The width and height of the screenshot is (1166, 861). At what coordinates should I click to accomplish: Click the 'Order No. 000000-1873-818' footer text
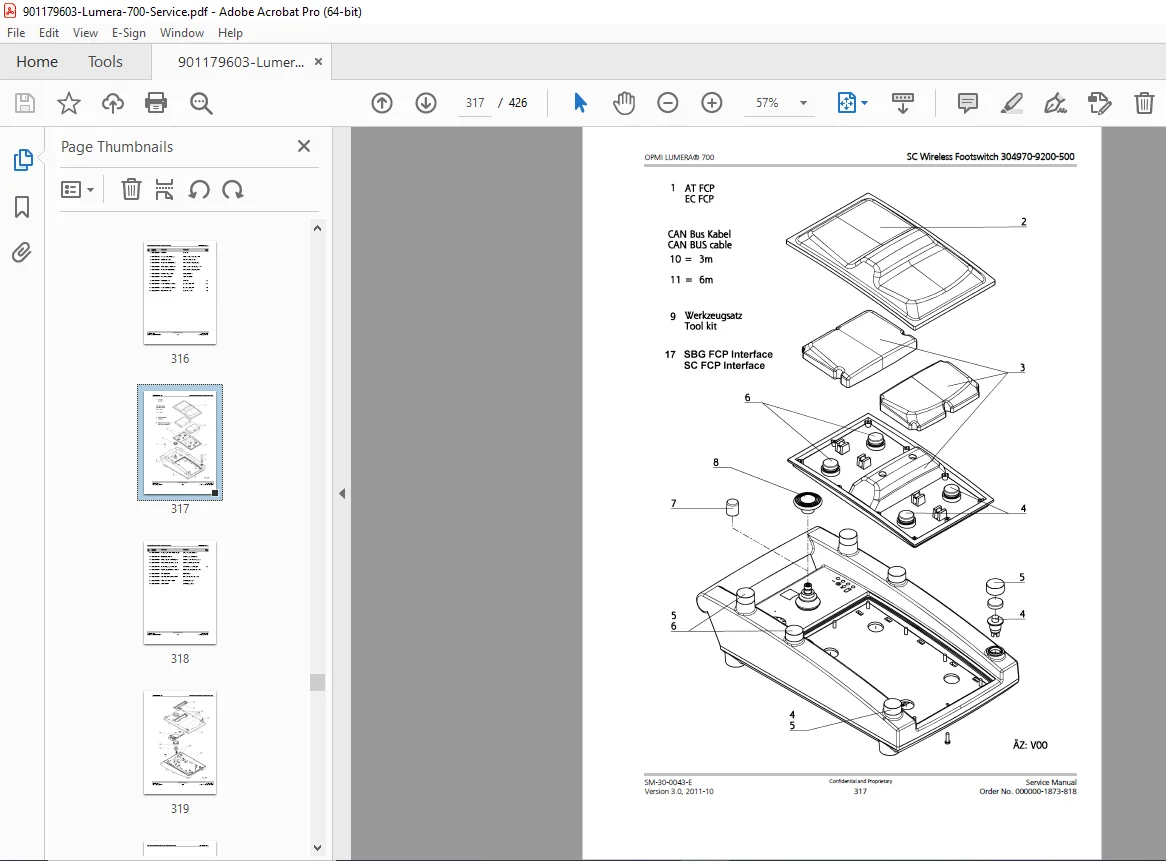[1028, 791]
